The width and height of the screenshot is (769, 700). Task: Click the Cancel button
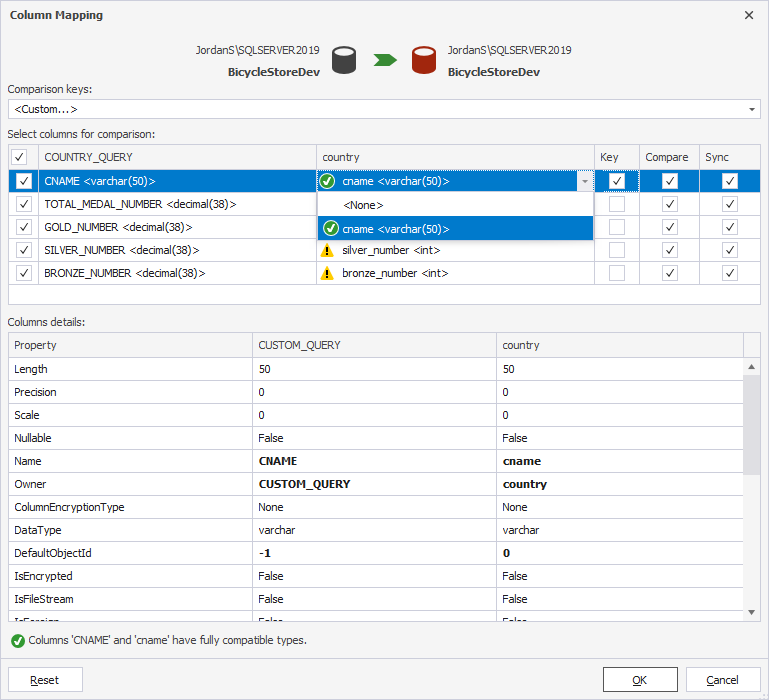723,680
